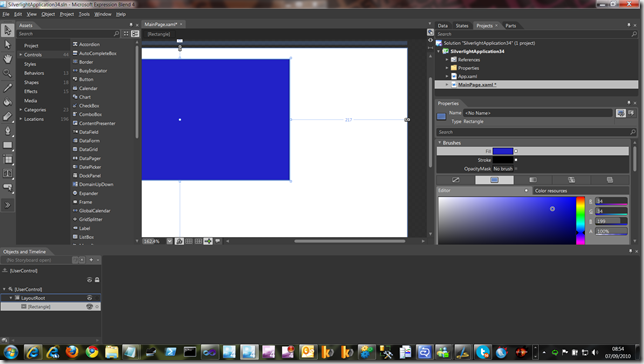Toggle snapping to gridlines
Image resolution: width=644 pixels, height=364 pixels.
point(198,241)
